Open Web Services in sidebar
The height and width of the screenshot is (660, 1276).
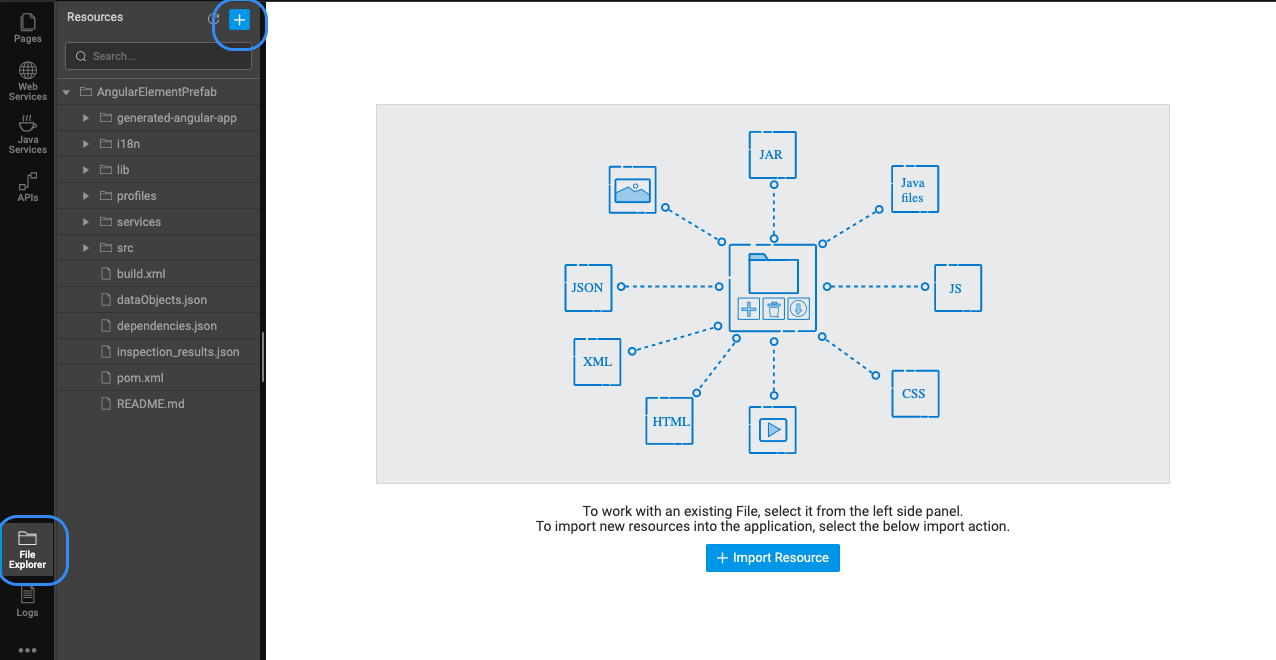[x=28, y=81]
